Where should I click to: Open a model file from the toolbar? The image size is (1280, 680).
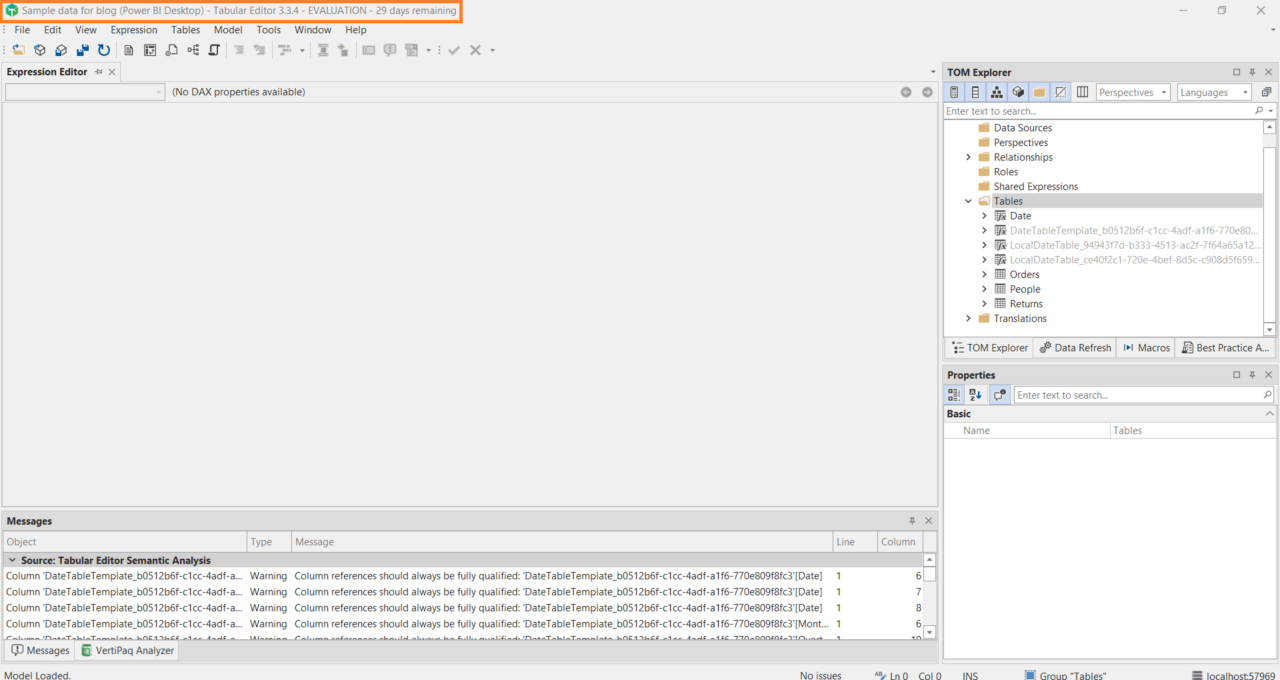18,50
